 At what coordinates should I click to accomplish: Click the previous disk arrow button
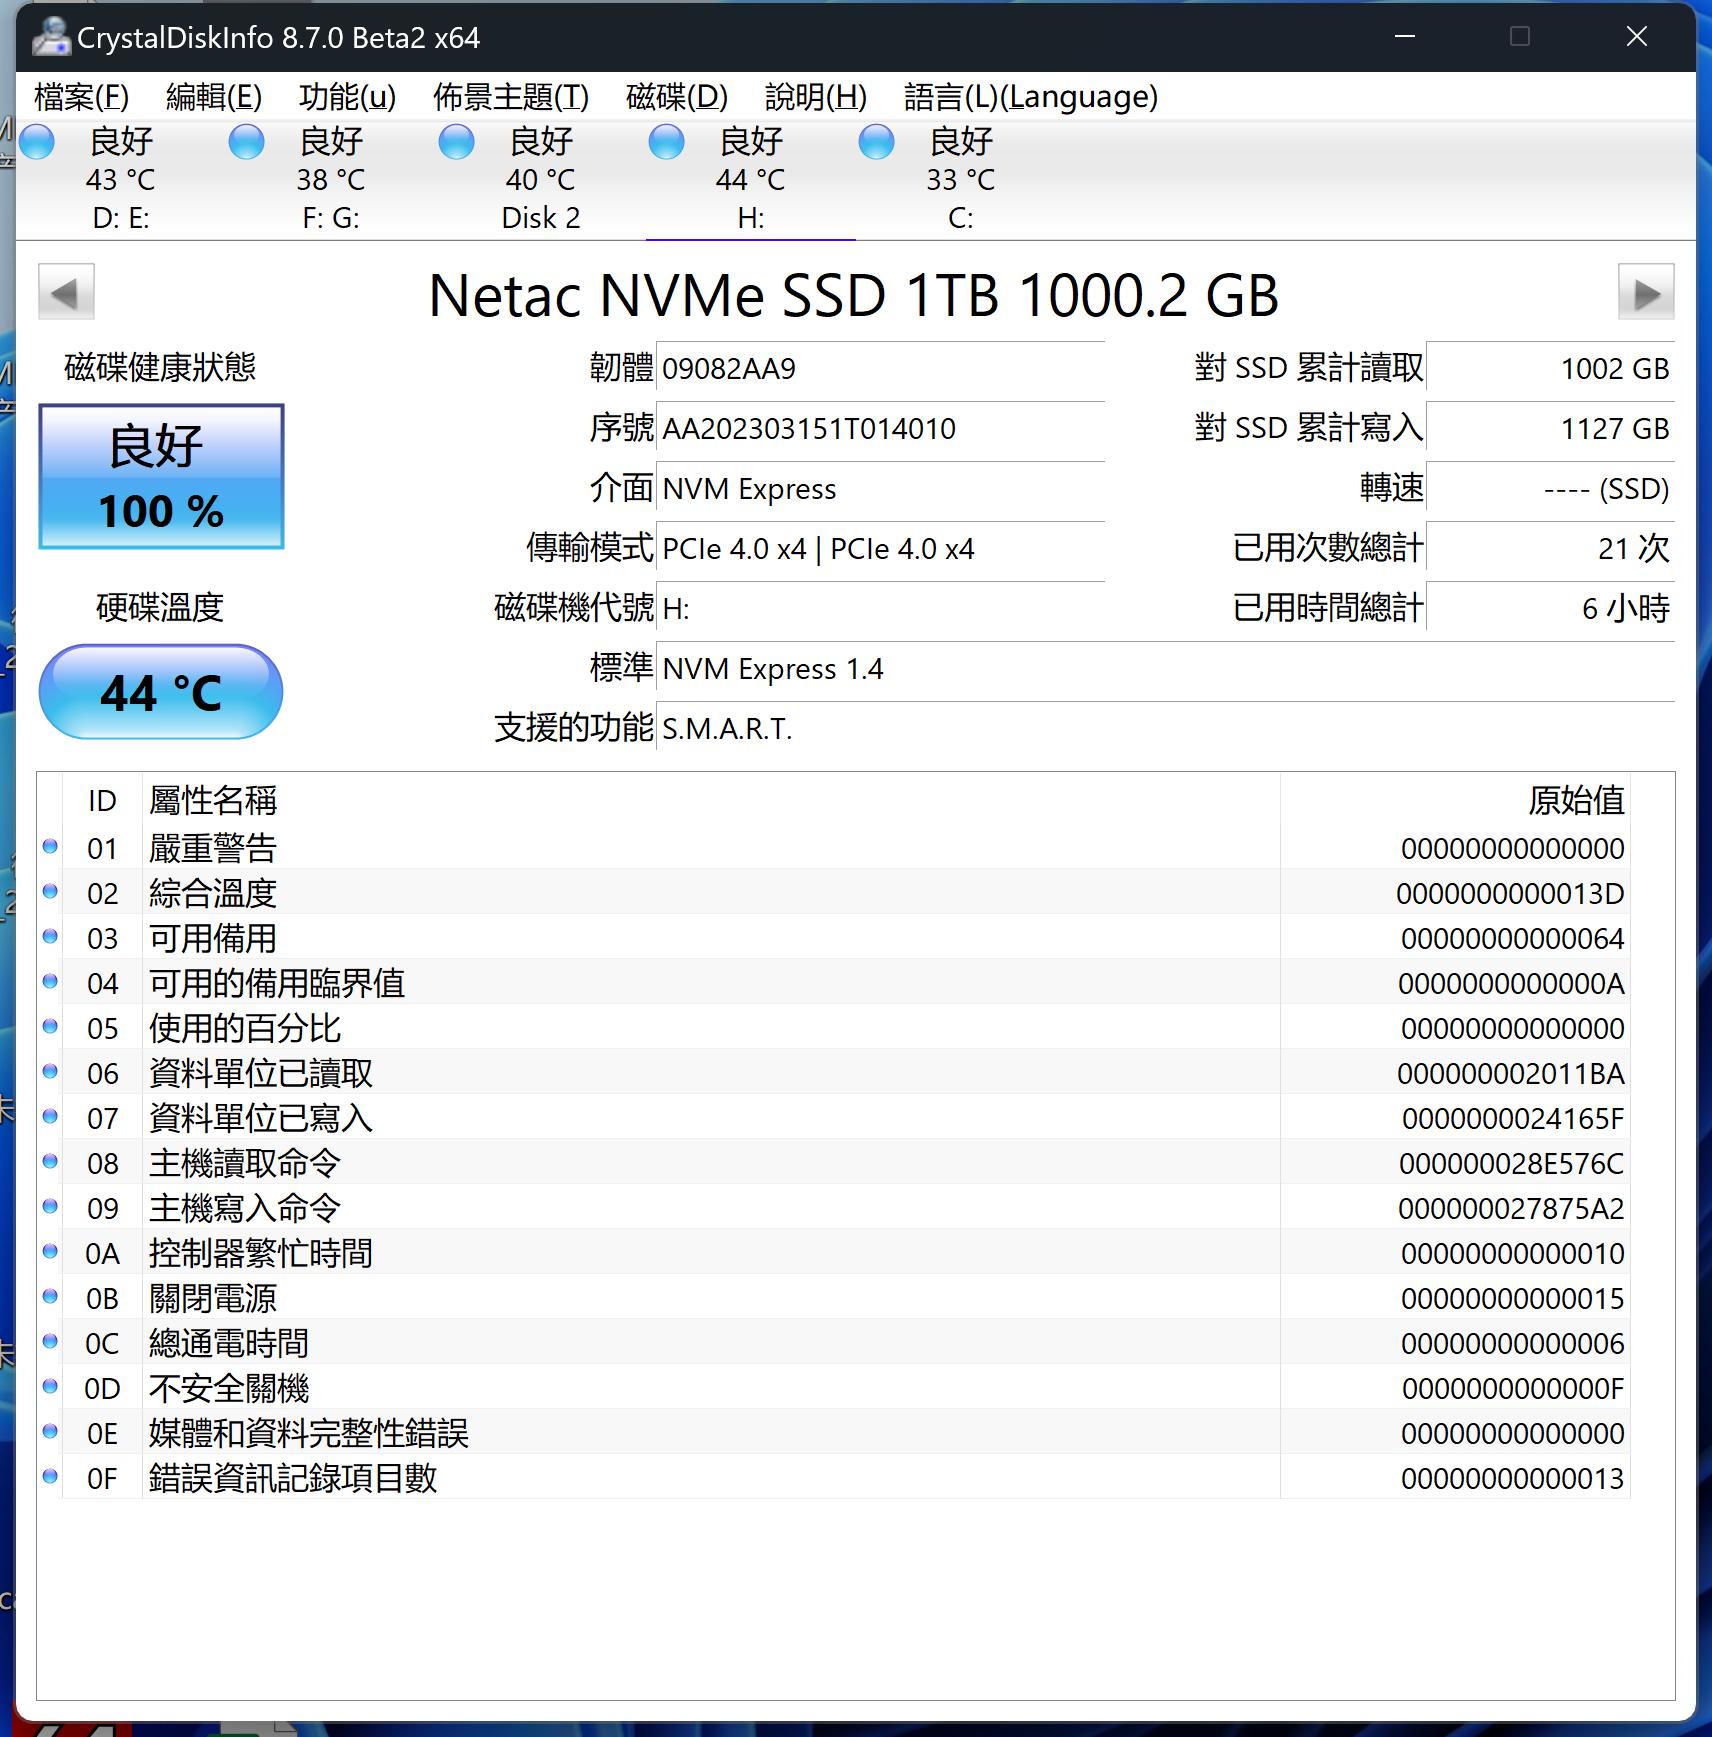click(x=67, y=291)
